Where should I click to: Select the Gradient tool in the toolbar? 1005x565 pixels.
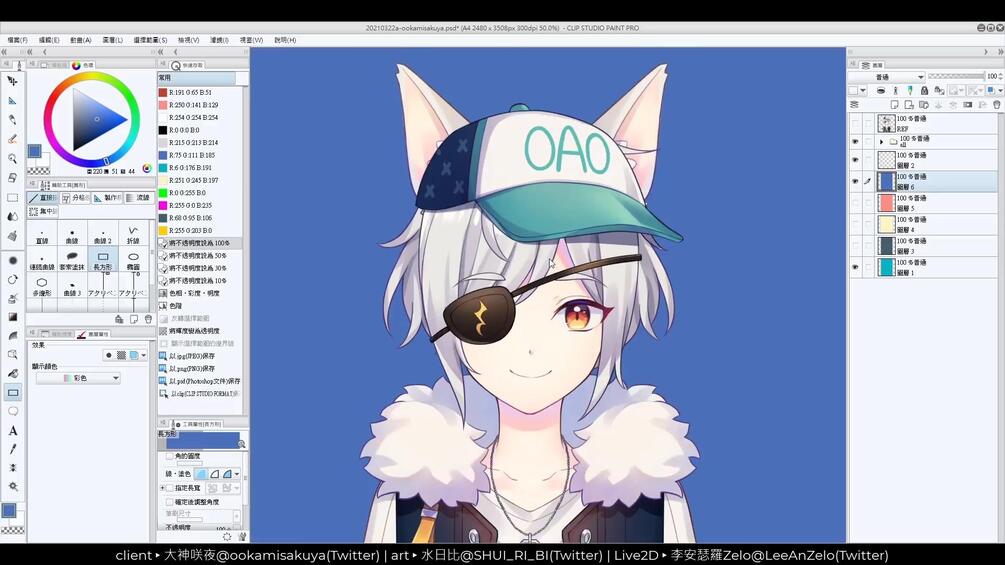point(12,316)
